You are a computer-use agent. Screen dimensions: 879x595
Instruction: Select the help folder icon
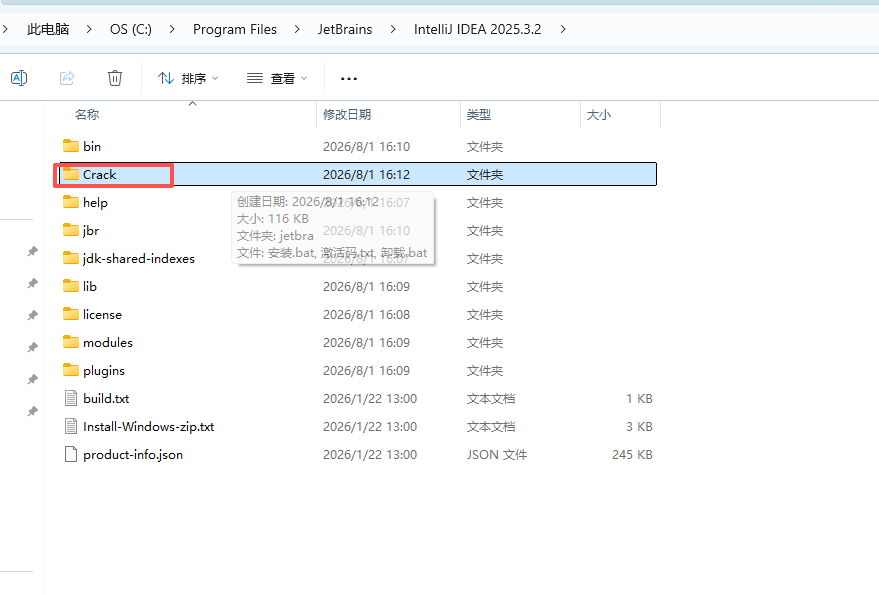tap(71, 202)
